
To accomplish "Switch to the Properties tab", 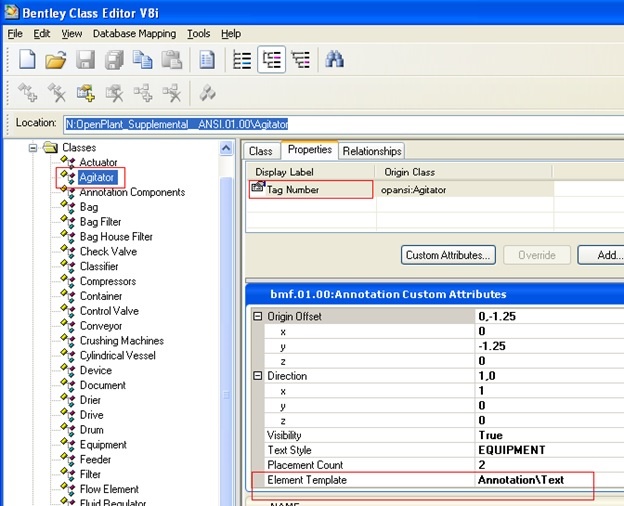I will pyautogui.click(x=310, y=150).
